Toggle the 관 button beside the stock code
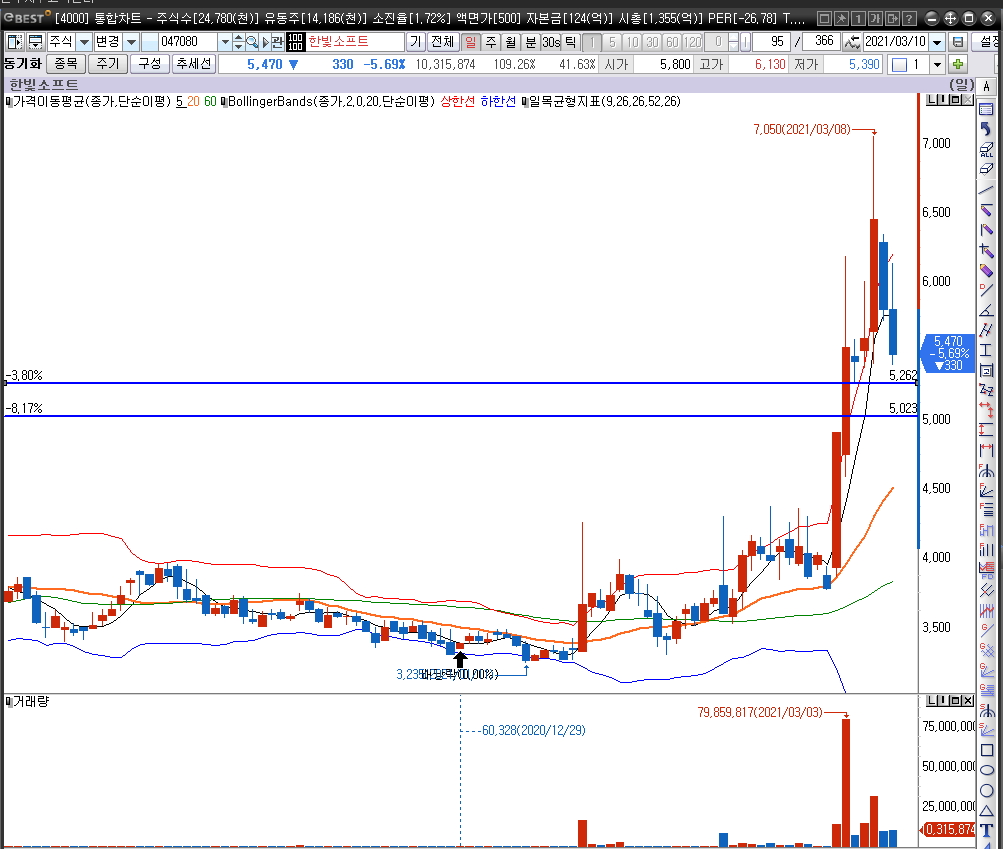The width and height of the screenshot is (1003, 849). pos(278,42)
